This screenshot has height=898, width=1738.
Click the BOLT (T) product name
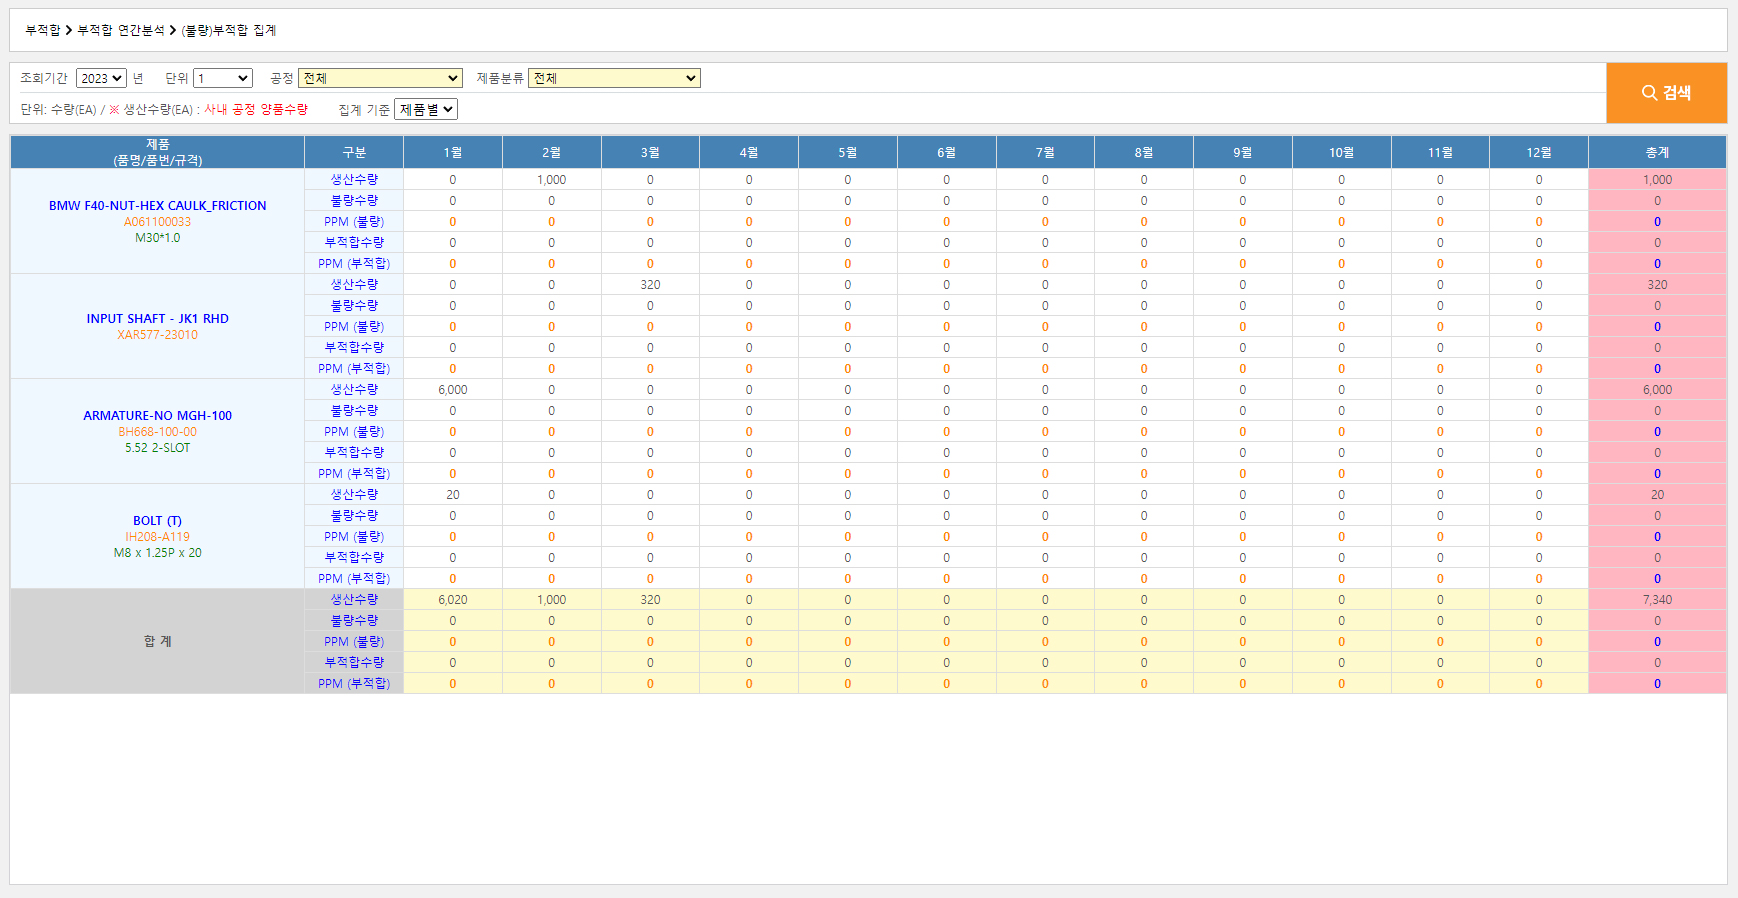point(158,520)
